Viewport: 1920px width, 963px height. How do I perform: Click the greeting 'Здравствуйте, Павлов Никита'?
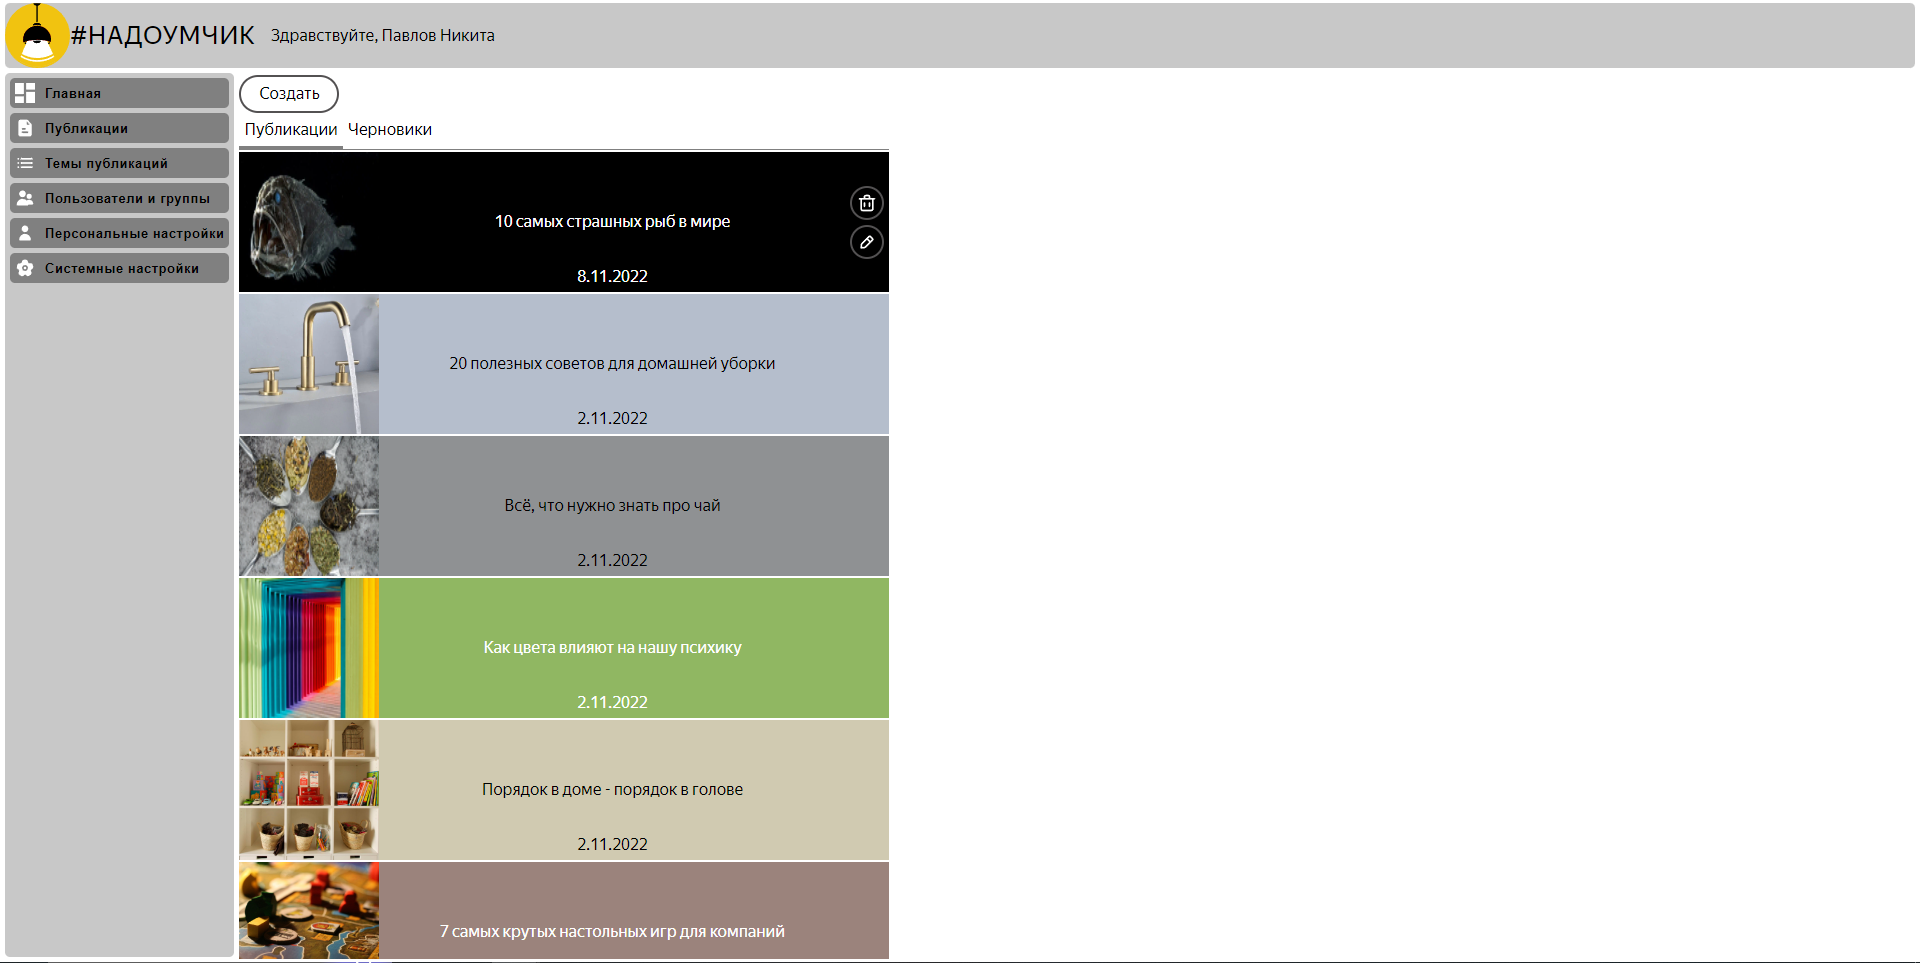[382, 35]
